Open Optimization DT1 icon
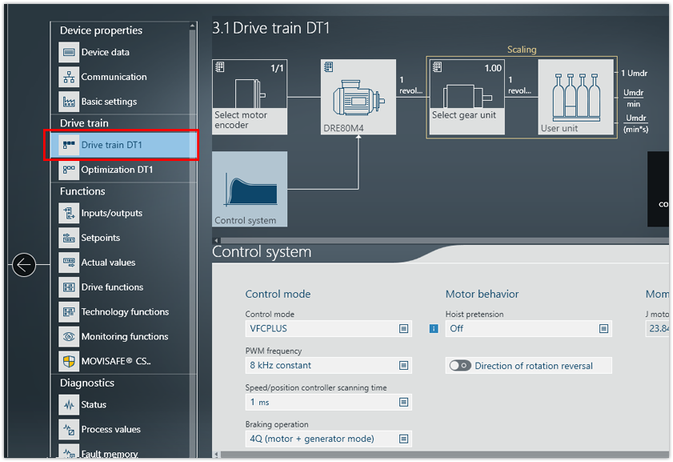This screenshot has height=462, width=673. (x=68, y=170)
